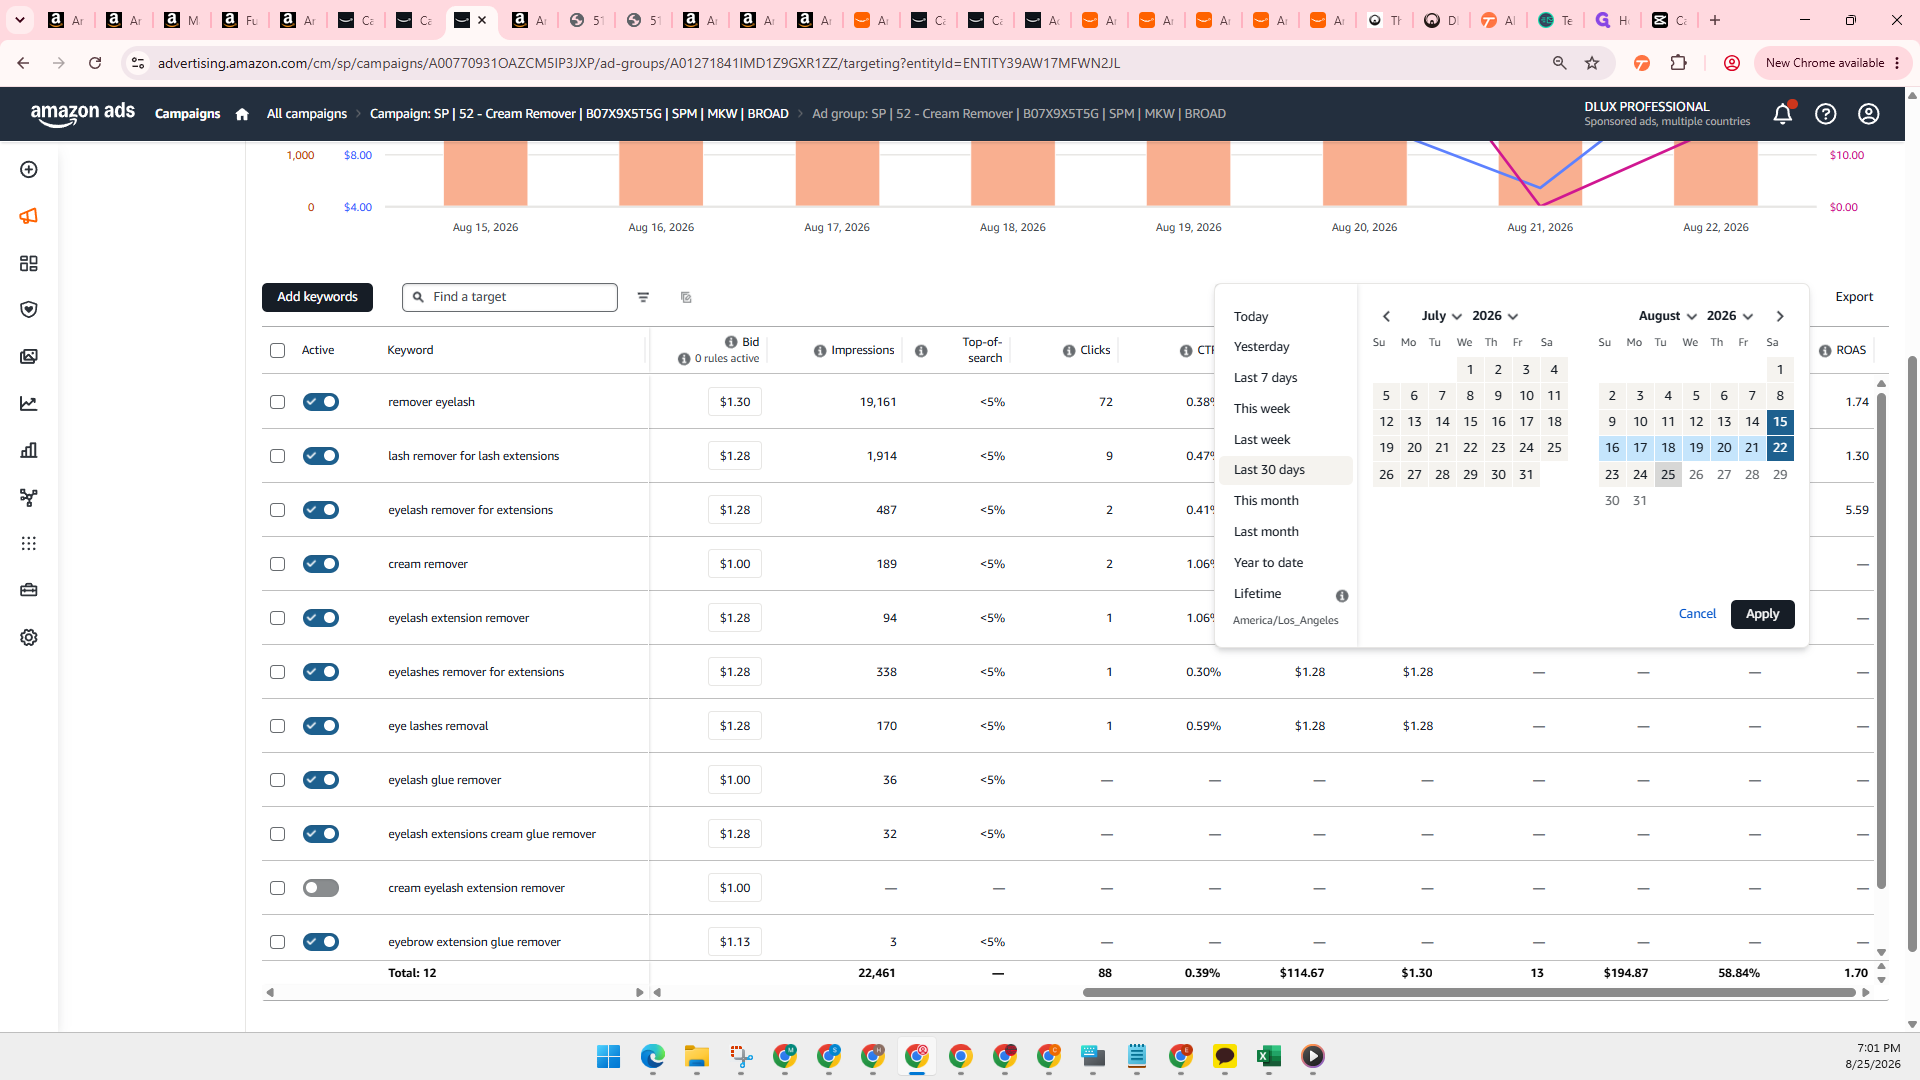Click the info icon beside Lifetime
This screenshot has width=1920, height=1080.
point(1342,596)
